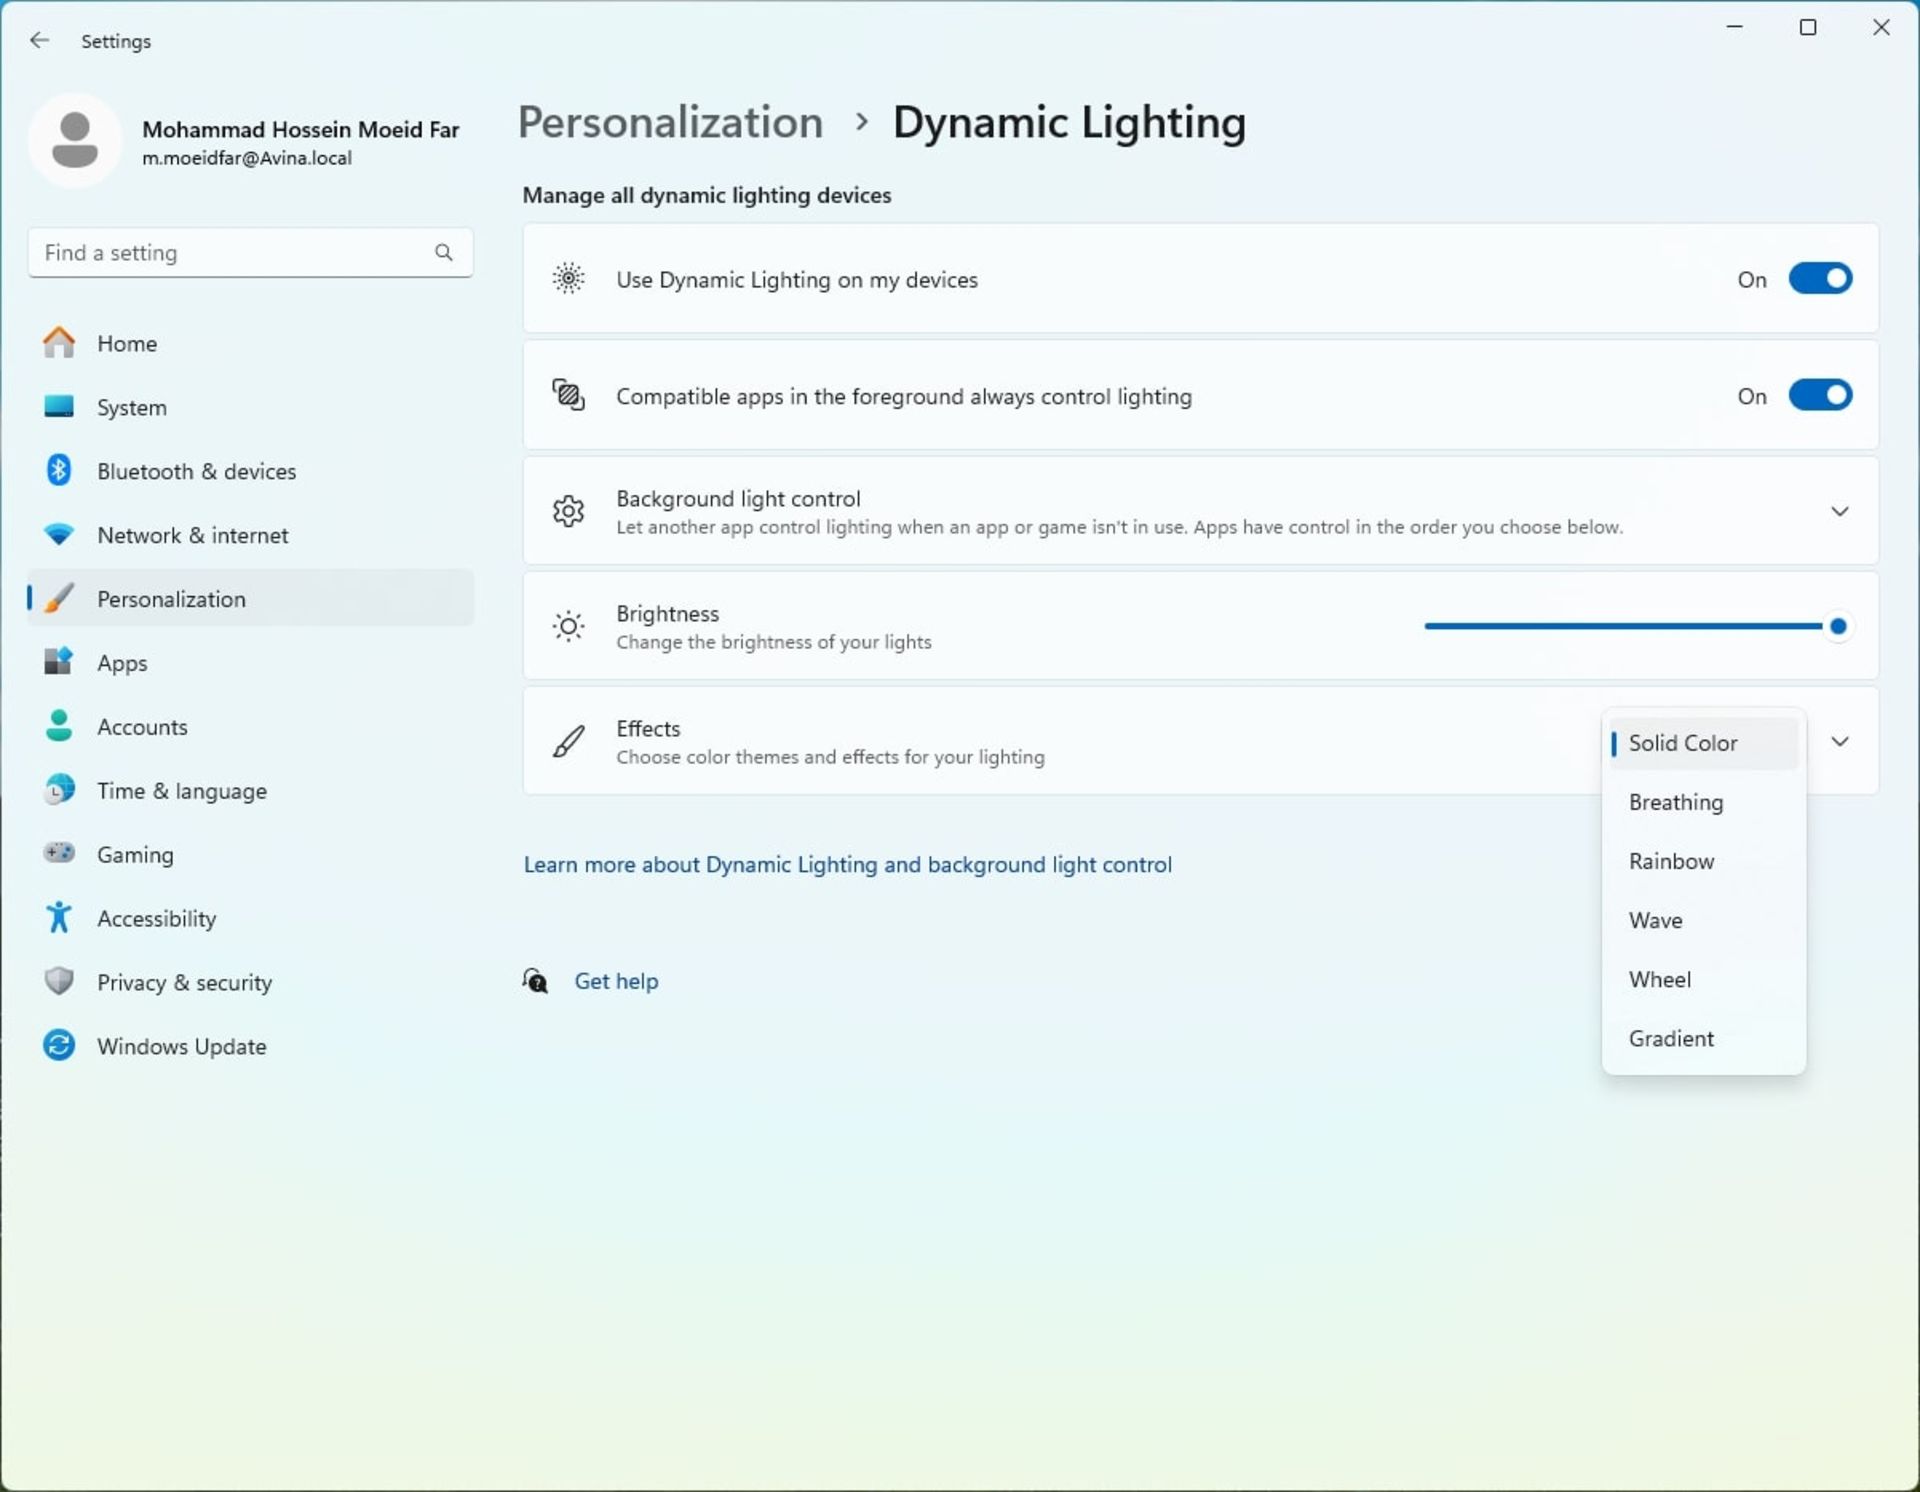Screen dimensions: 1920x1492
Task: Click the Personalization paintbrush icon in sidebar
Action: (x=59, y=598)
